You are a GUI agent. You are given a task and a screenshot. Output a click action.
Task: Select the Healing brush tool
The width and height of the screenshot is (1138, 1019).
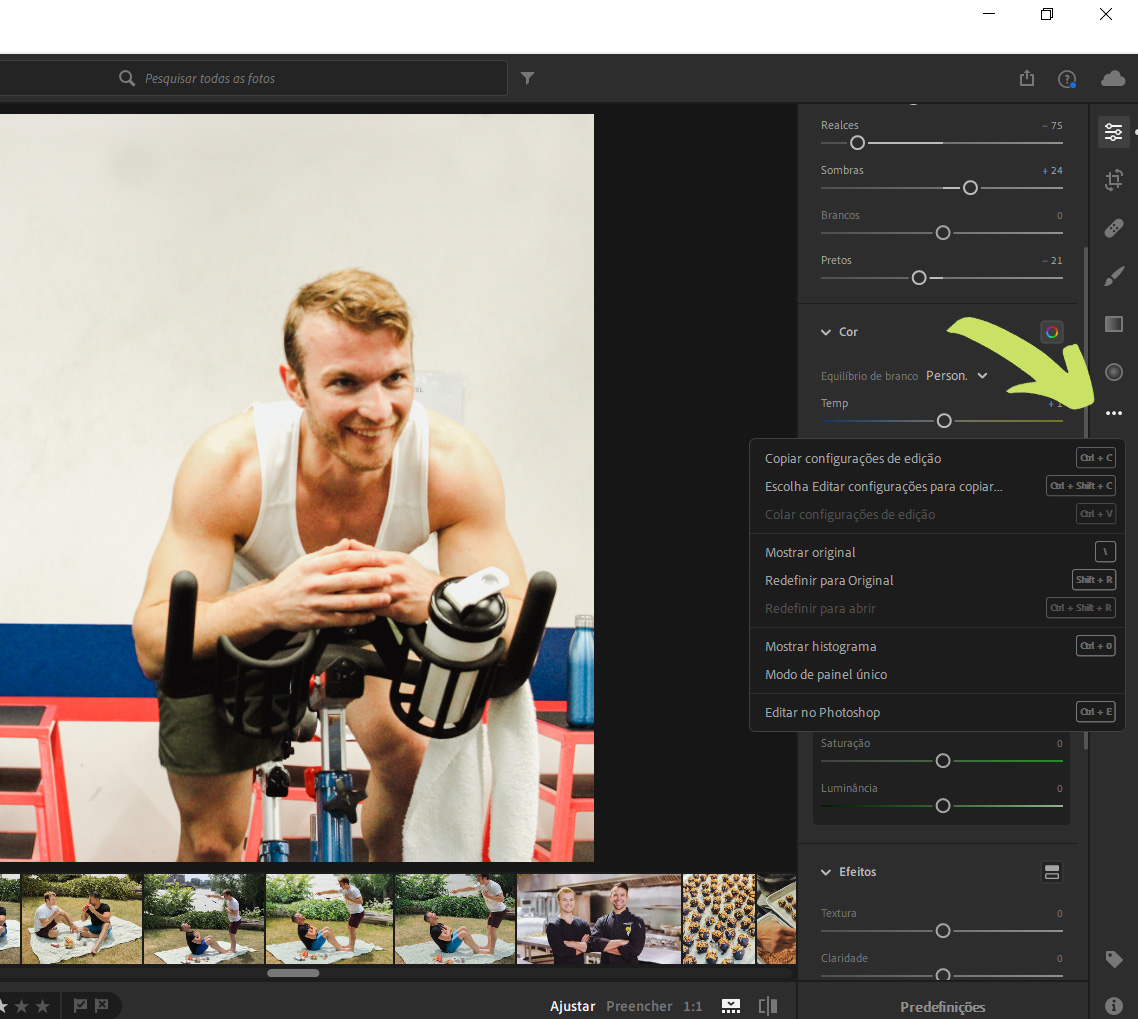coord(1113,228)
